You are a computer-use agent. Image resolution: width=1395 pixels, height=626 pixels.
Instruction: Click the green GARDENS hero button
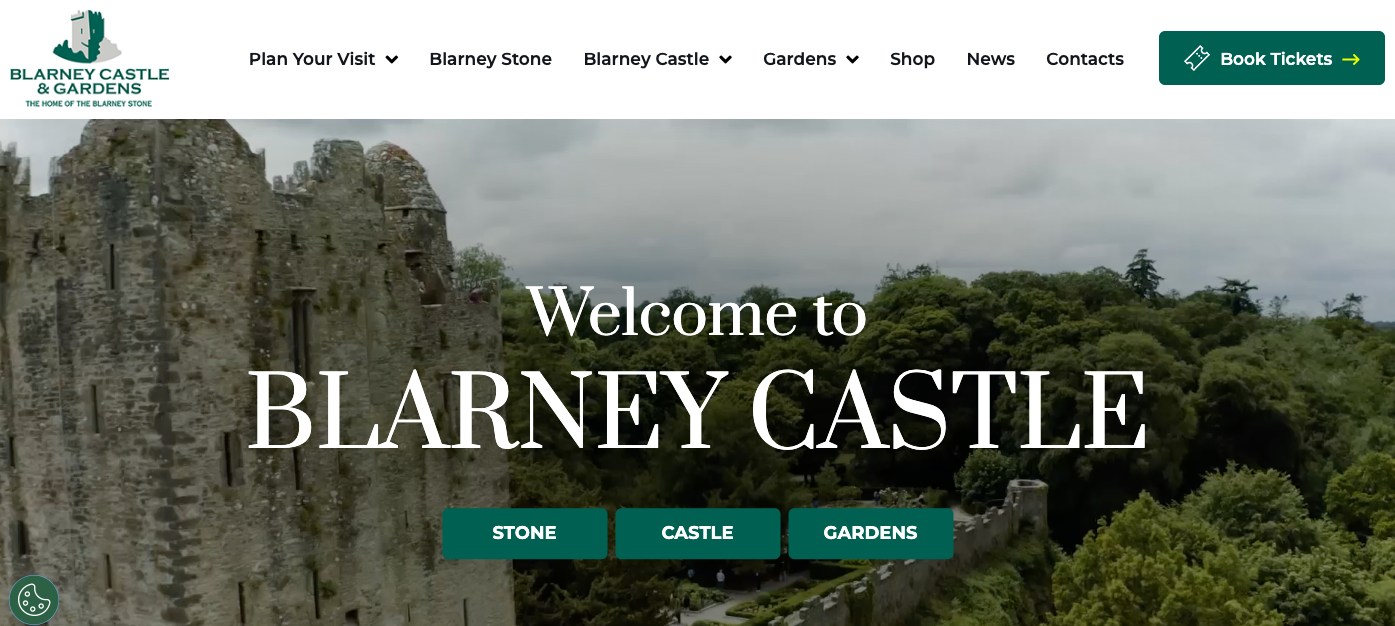[870, 533]
